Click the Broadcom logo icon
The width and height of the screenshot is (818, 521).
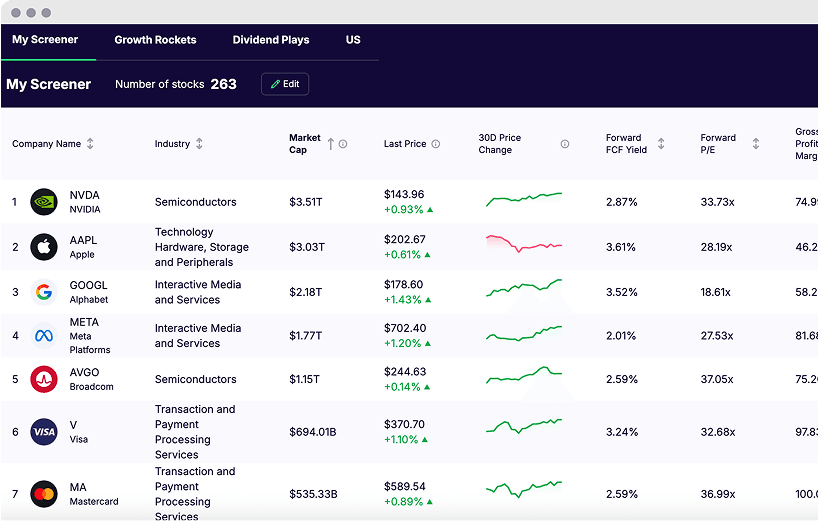click(x=44, y=379)
